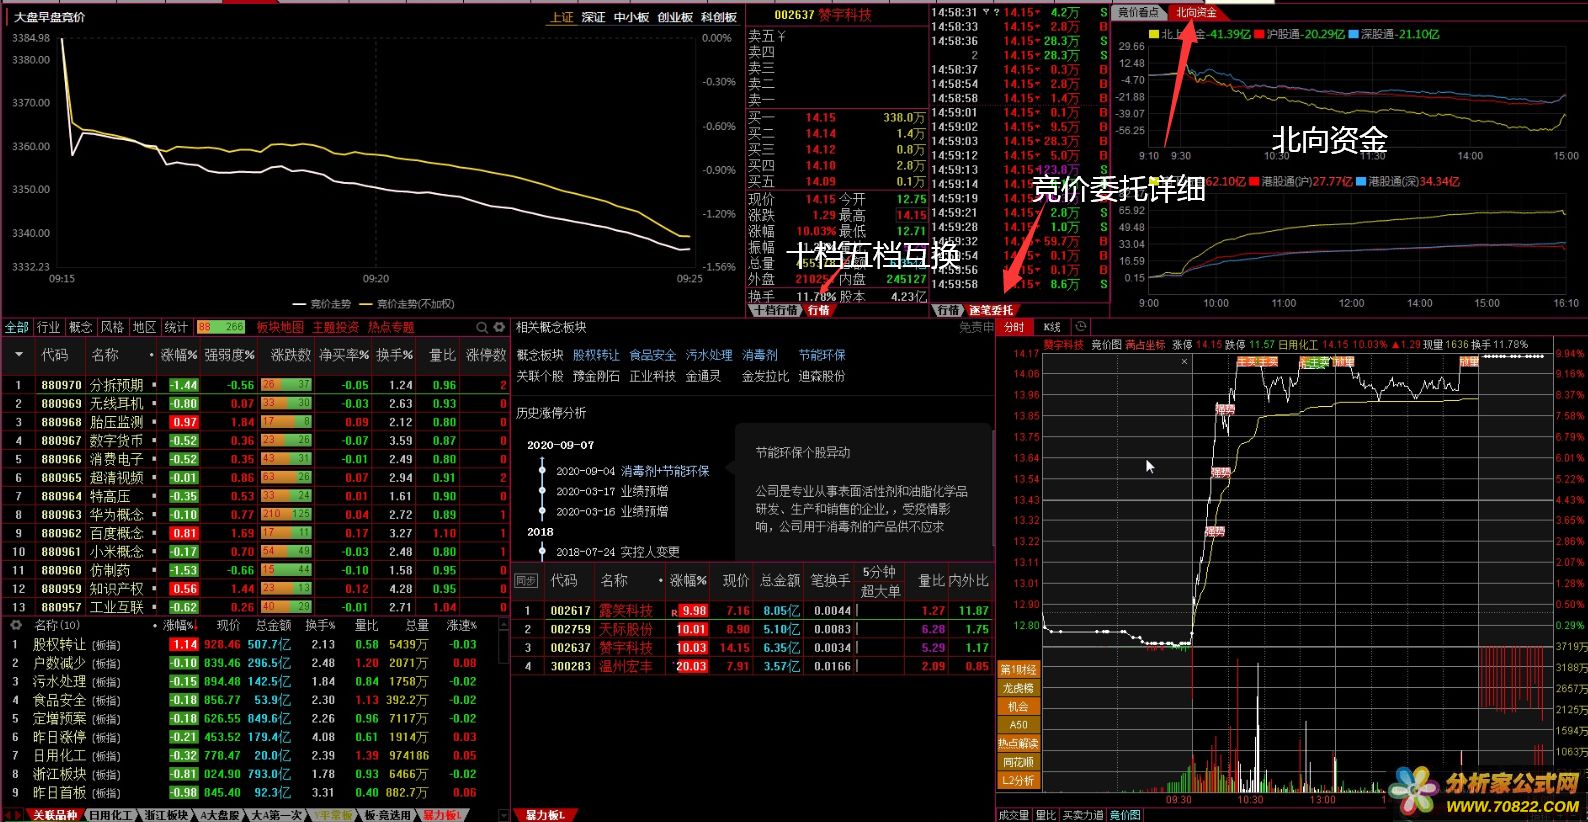Image resolution: width=1588 pixels, height=822 pixels.
Task: Sort sector list by 净买率% column
Action: pyautogui.click(x=344, y=355)
